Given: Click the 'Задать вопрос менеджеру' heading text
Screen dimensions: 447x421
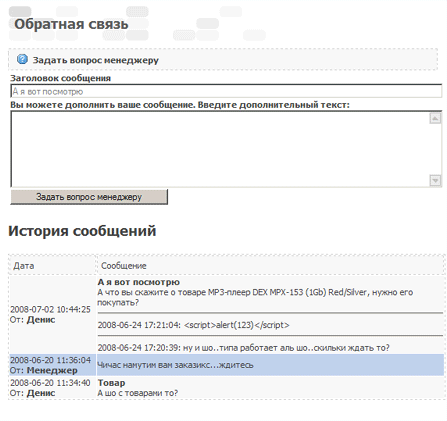Looking at the screenshot, I should click(95, 60).
